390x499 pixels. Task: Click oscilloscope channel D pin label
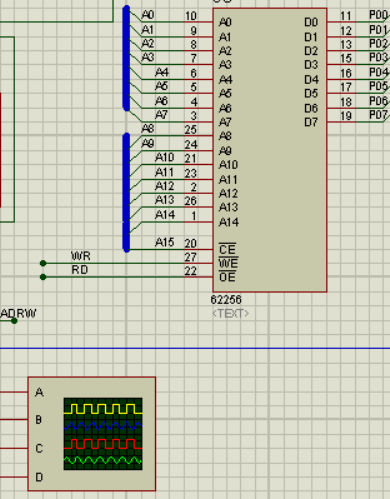click(39, 477)
